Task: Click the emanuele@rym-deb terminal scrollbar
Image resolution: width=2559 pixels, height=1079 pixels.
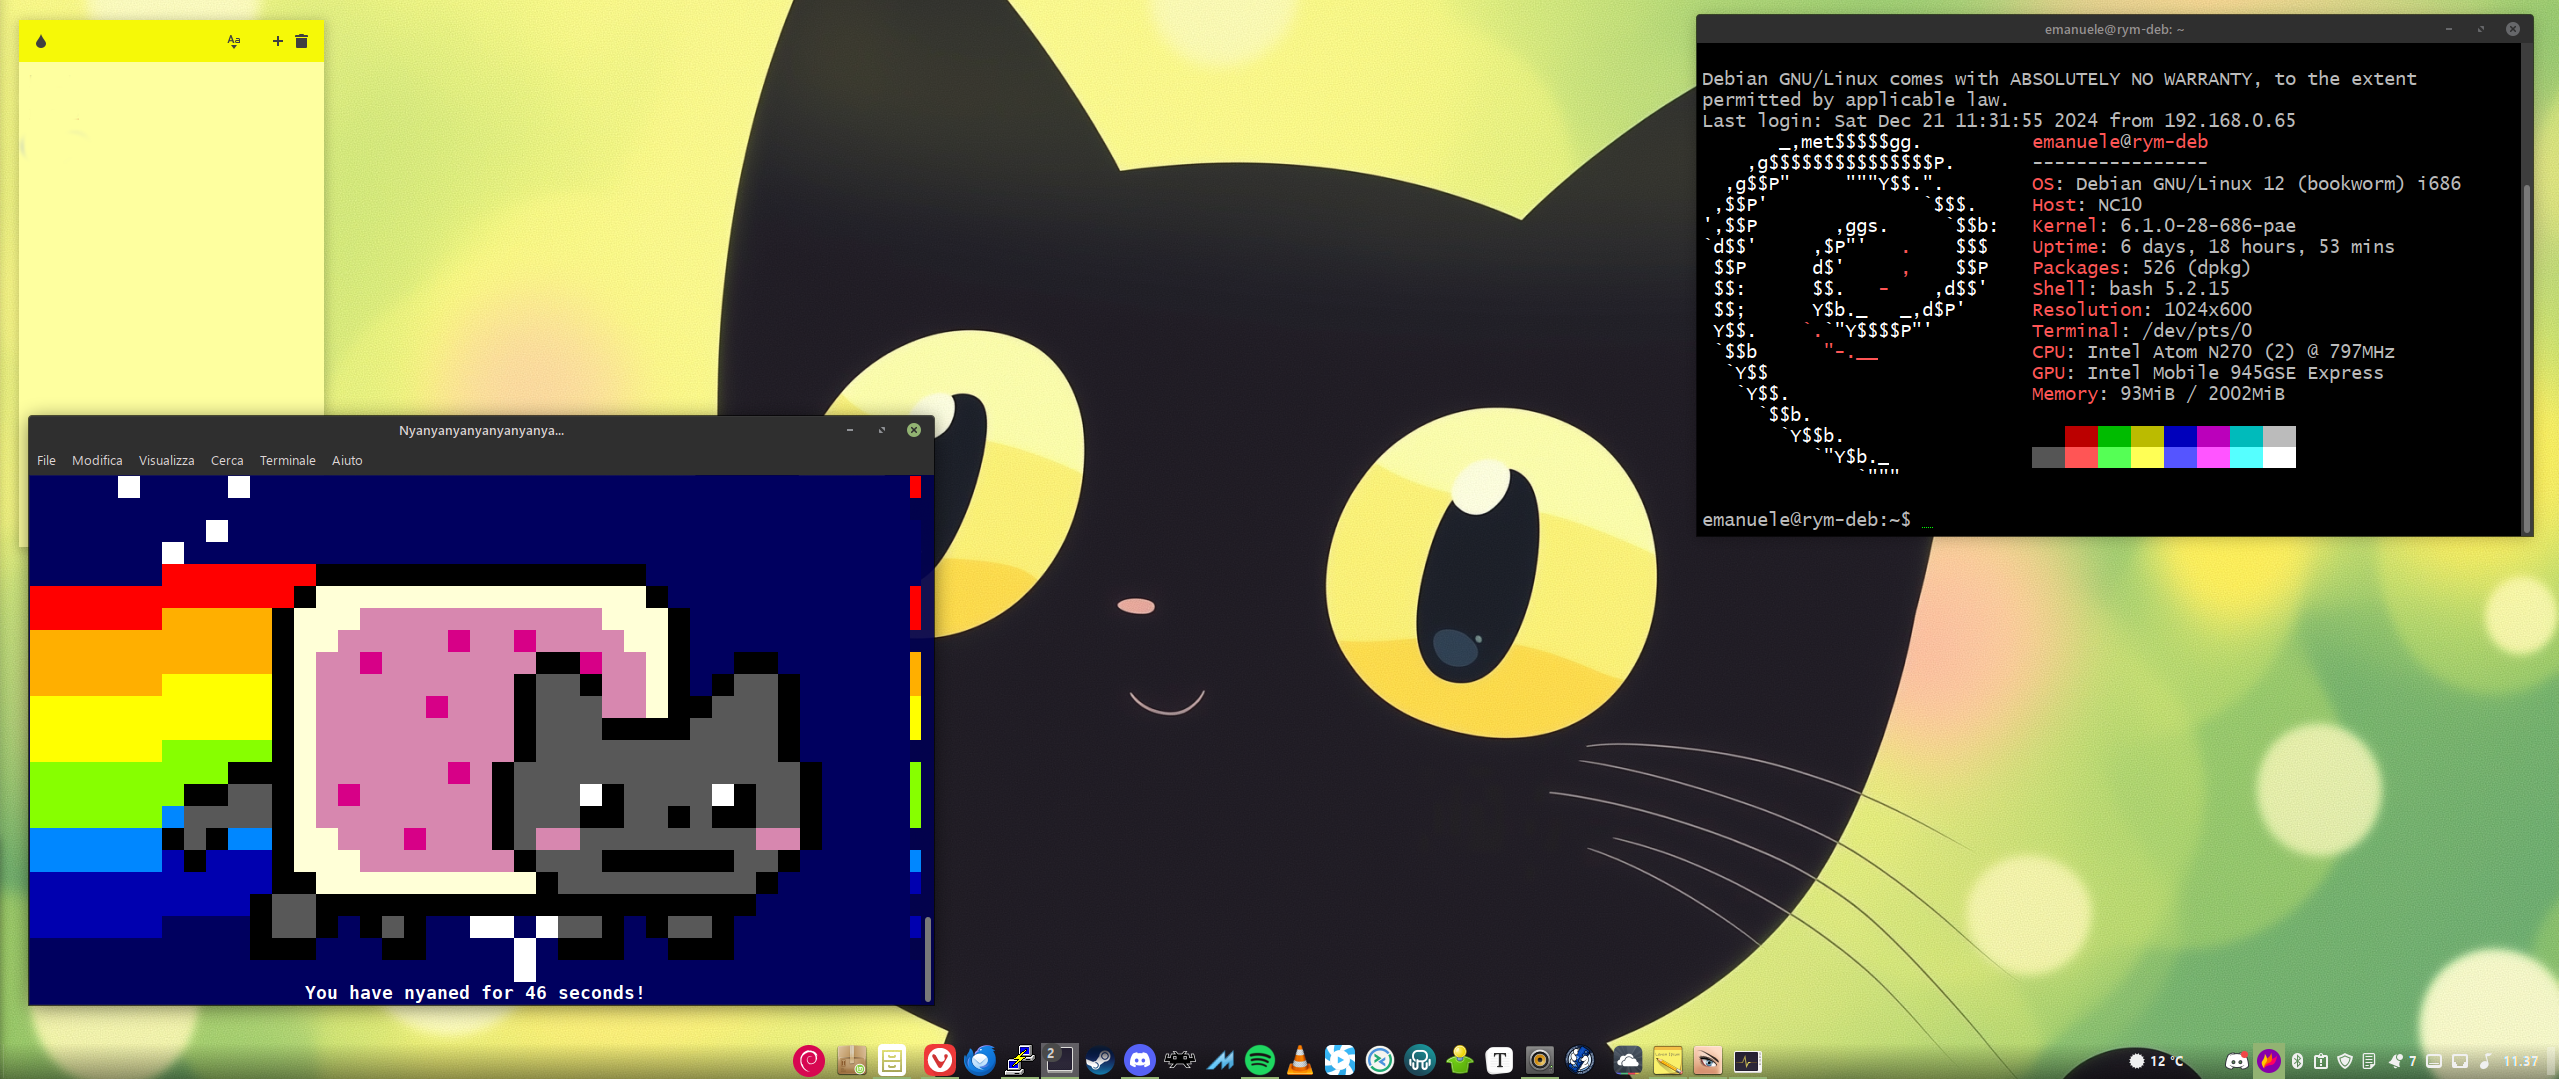Action: [2526, 358]
